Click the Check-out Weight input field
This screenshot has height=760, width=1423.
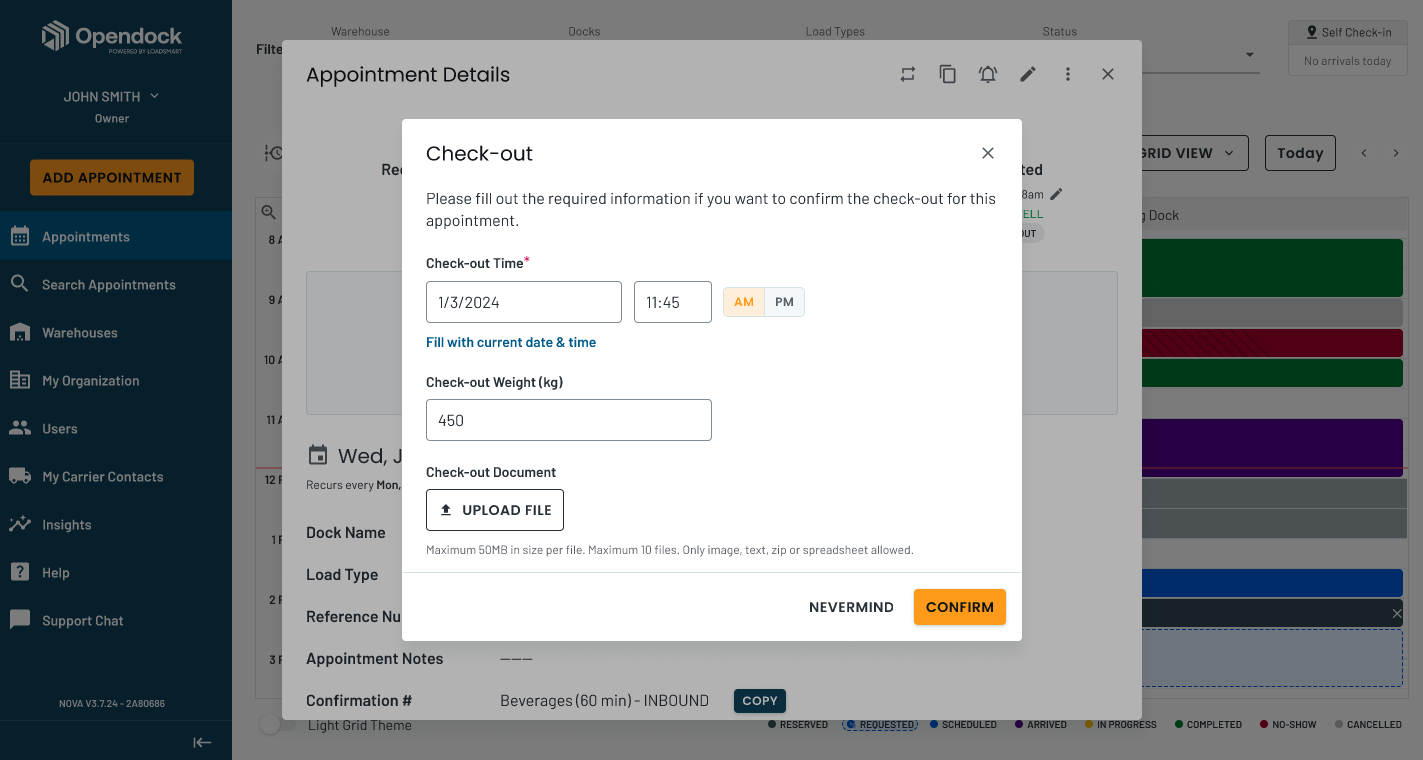pyautogui.click(x=569, y=420)
